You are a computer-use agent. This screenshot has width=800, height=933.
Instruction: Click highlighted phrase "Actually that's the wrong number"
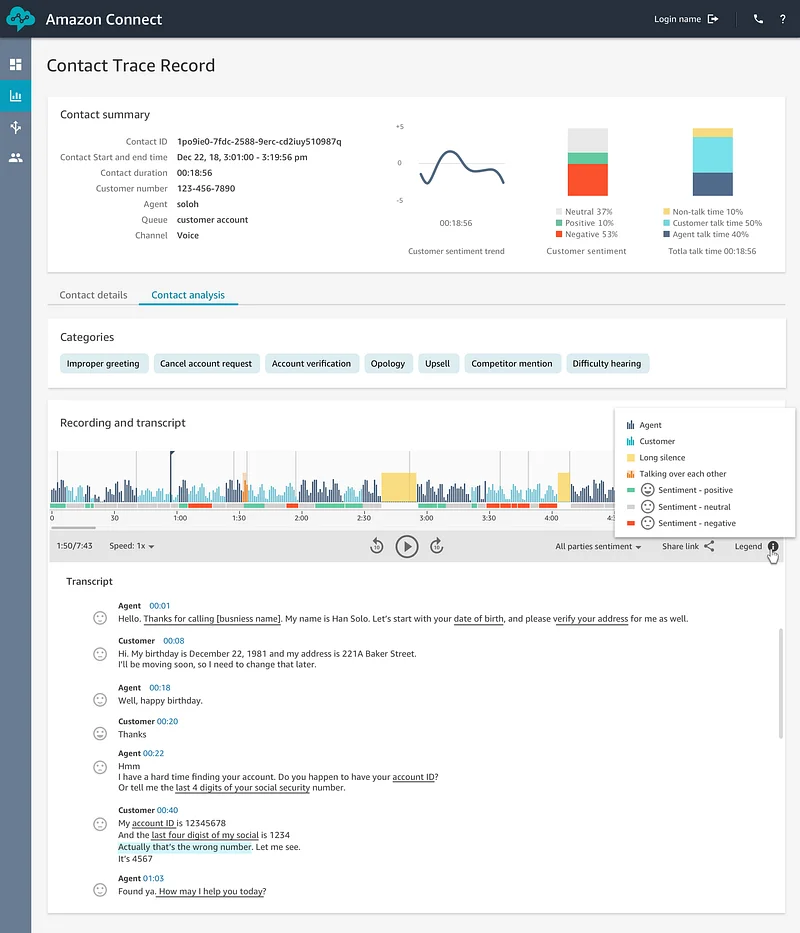[185, 847]
